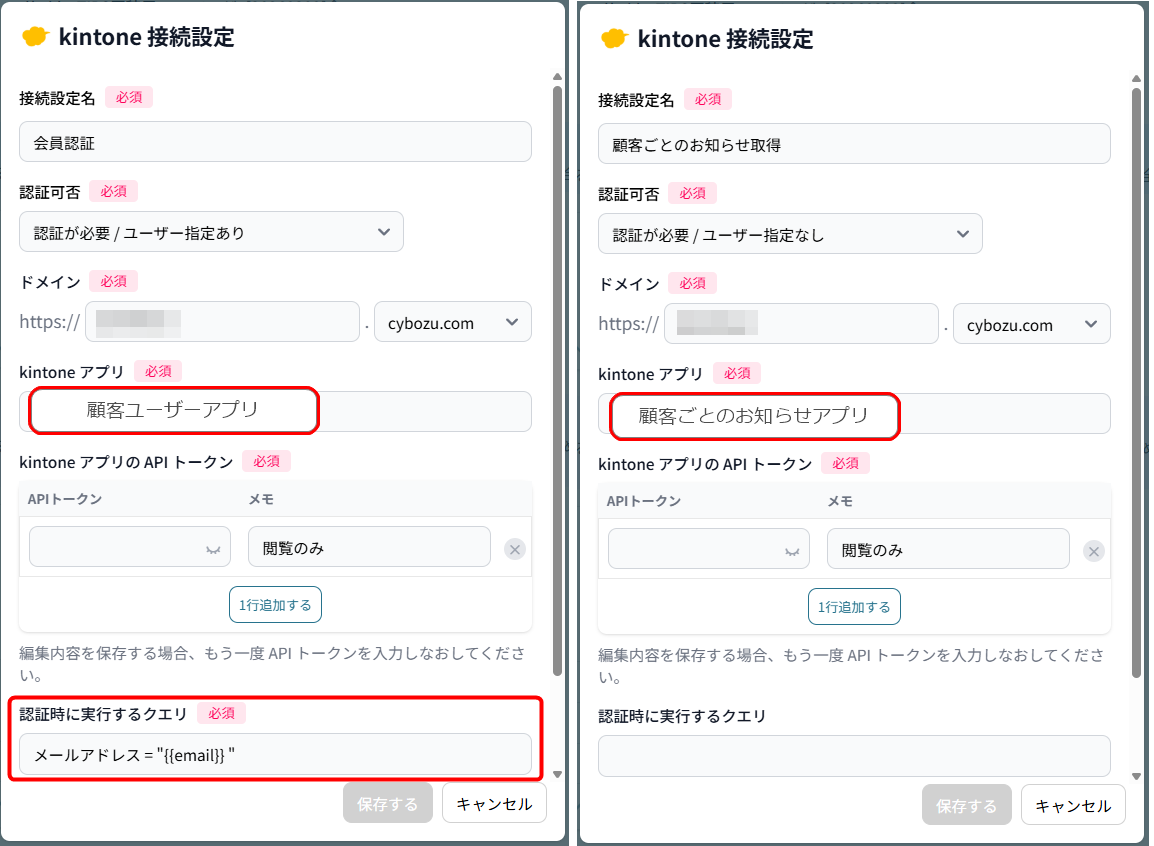
Task: Click the empty 認証時に実行するクエリ field in right dialog
Action: [854, 756]
